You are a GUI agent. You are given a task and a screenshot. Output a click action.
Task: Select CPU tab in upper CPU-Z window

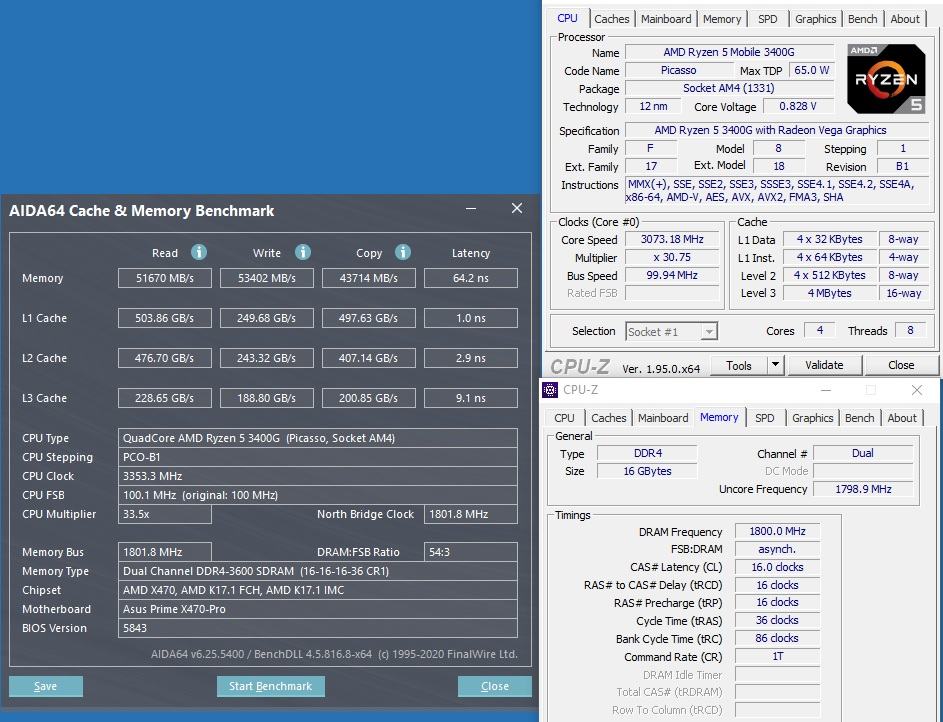click(x=567, y=18)
